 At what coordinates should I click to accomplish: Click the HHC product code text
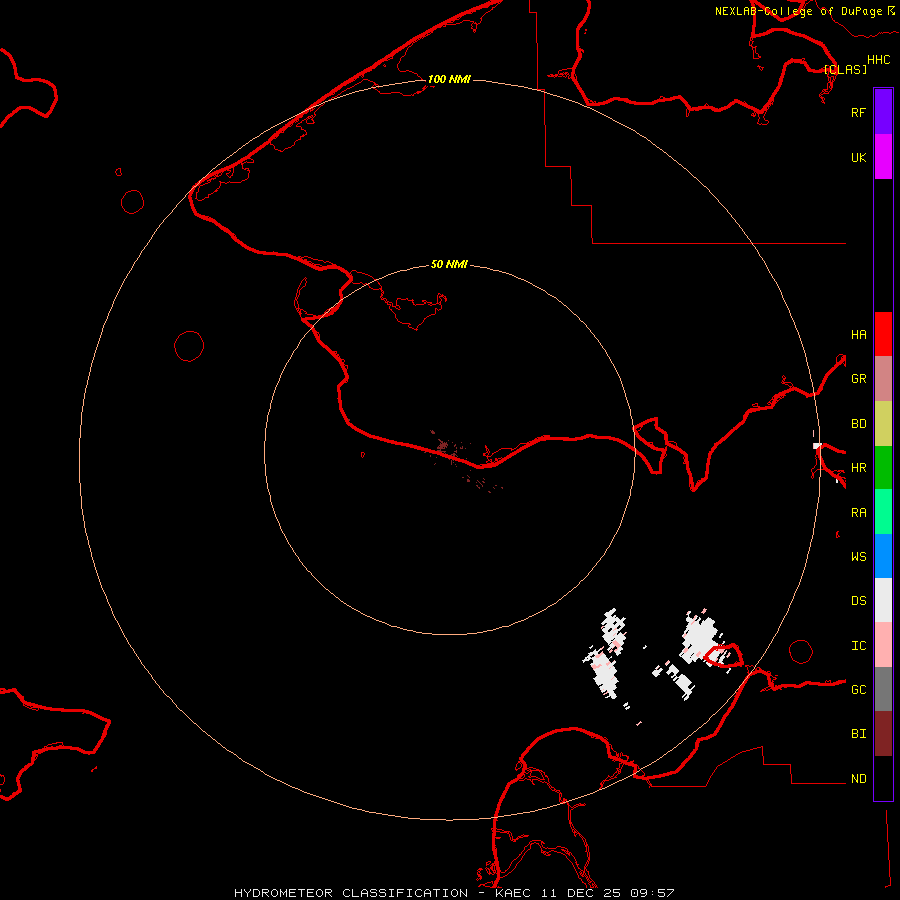(878, 60)
